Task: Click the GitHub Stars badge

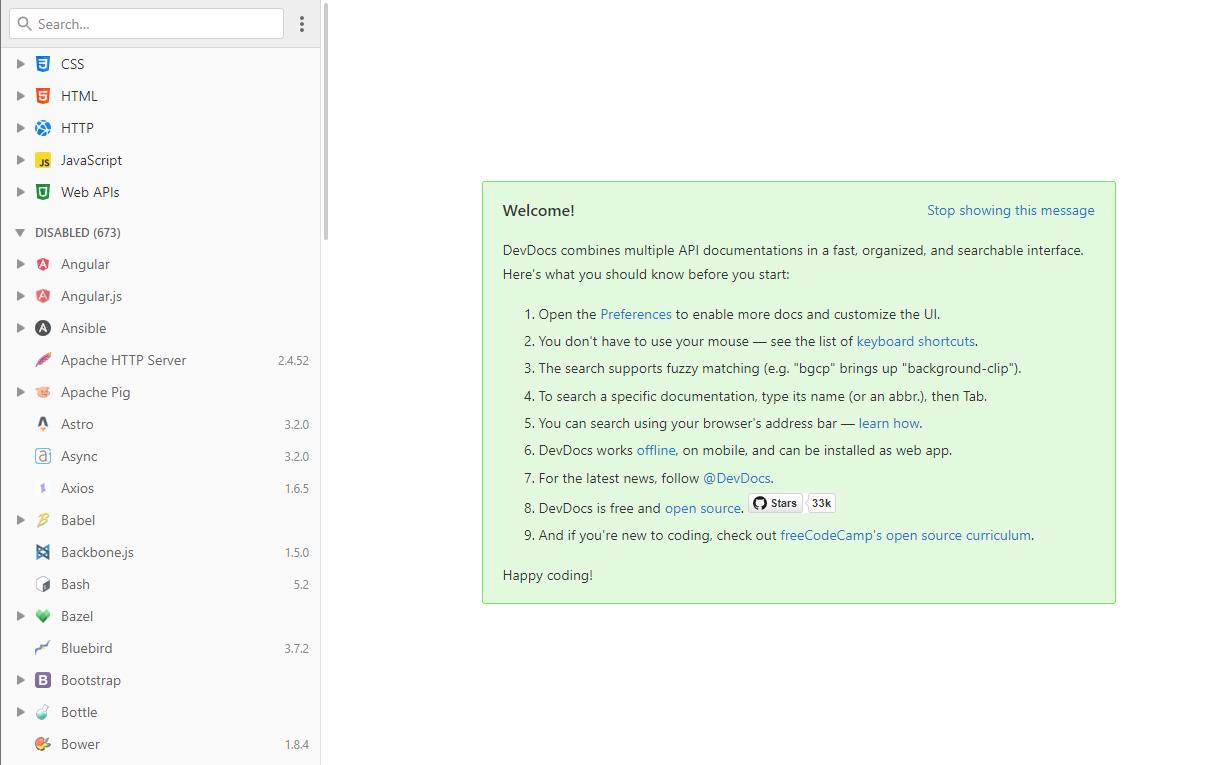Action: pos(775,503)
